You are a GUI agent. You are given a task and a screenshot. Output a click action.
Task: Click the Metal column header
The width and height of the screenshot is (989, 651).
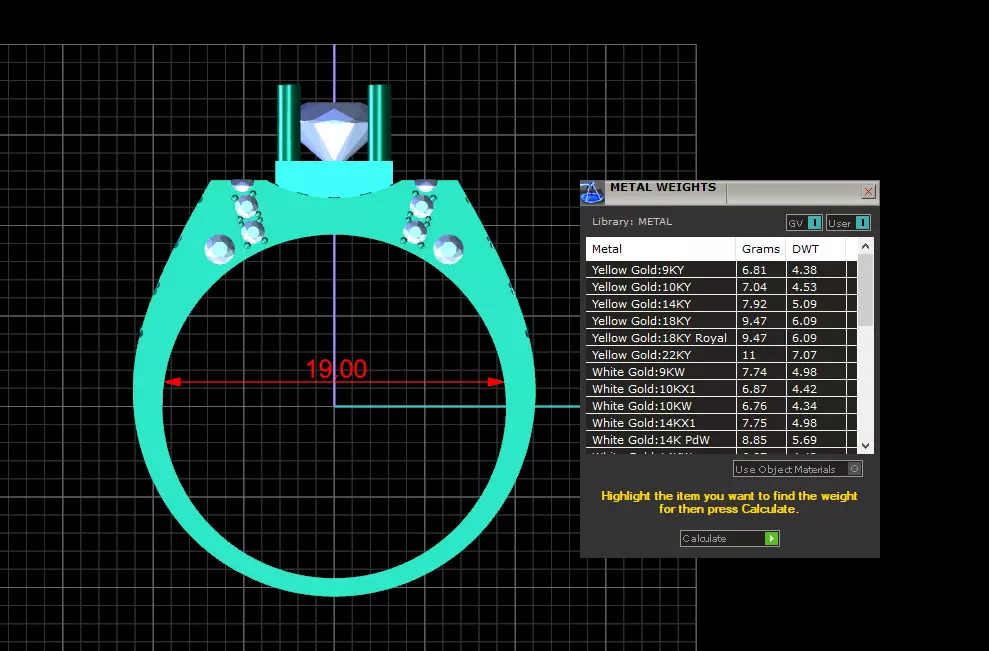tap(660, 249)
